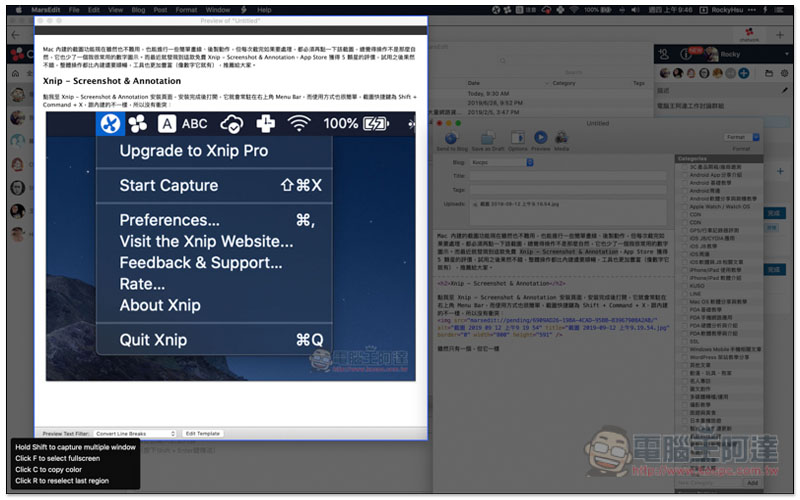Image resolution: width=800 pixels, height=500 pixels.
Task: Open the Options toolbar icon in Untitled window
Action: click(x=517, y=138)
